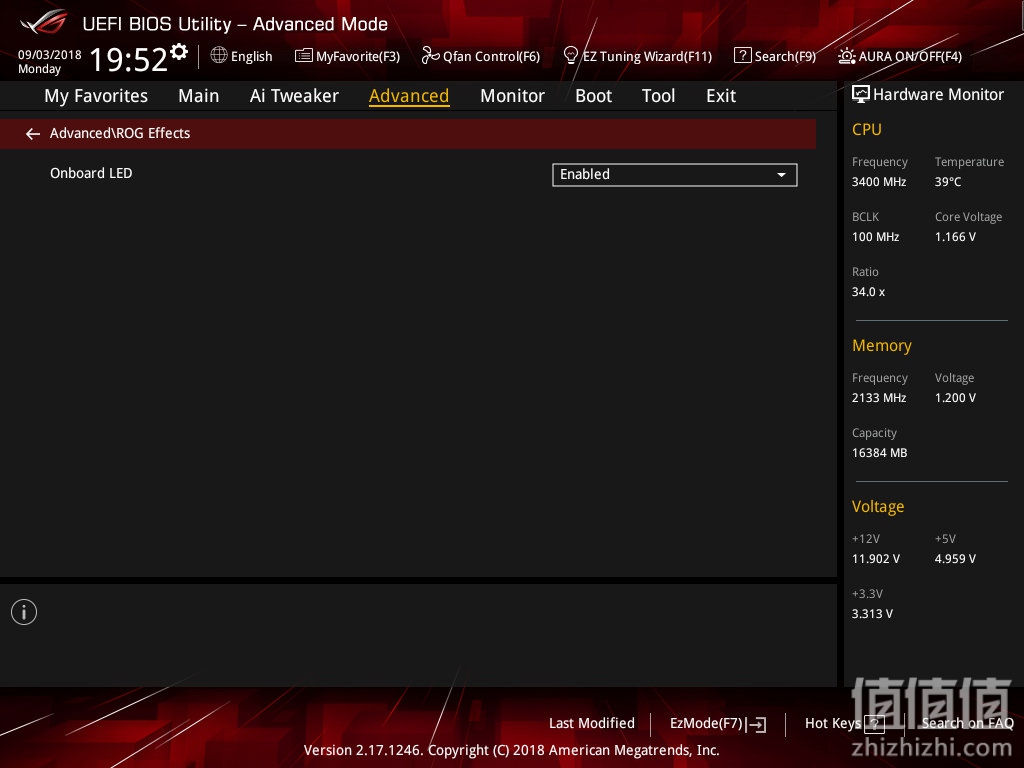Image resolution: width=1024 pixels, height=768 pixels.
Task: Switch to the Monitor tab
Action: [x=512, y=96]
